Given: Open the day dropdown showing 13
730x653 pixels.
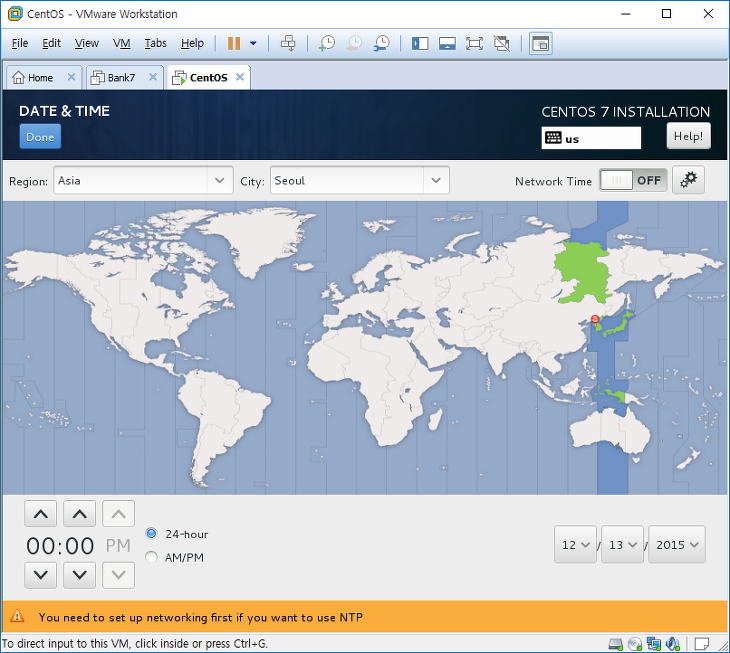Looking at the screenshot, I should [622, 545].
